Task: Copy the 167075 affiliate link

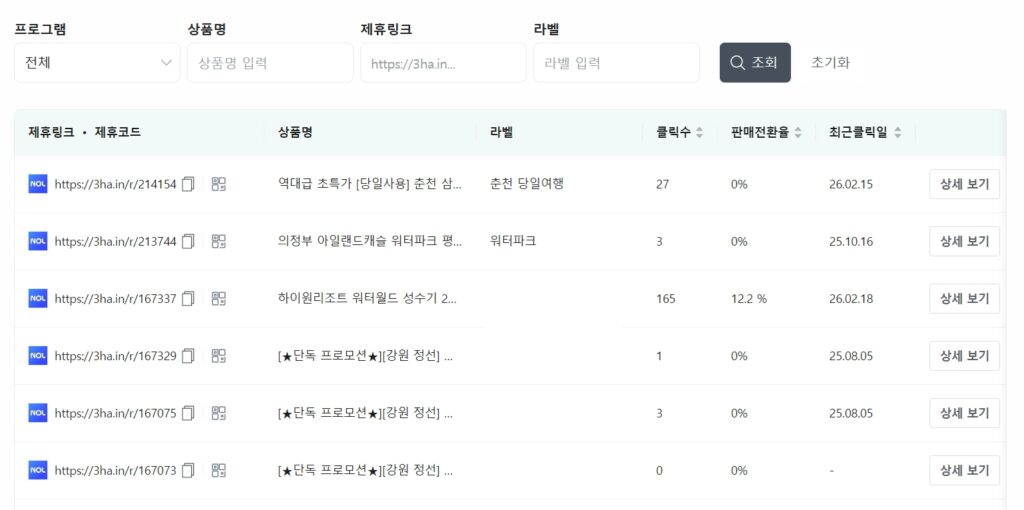Action: (188, 412)
